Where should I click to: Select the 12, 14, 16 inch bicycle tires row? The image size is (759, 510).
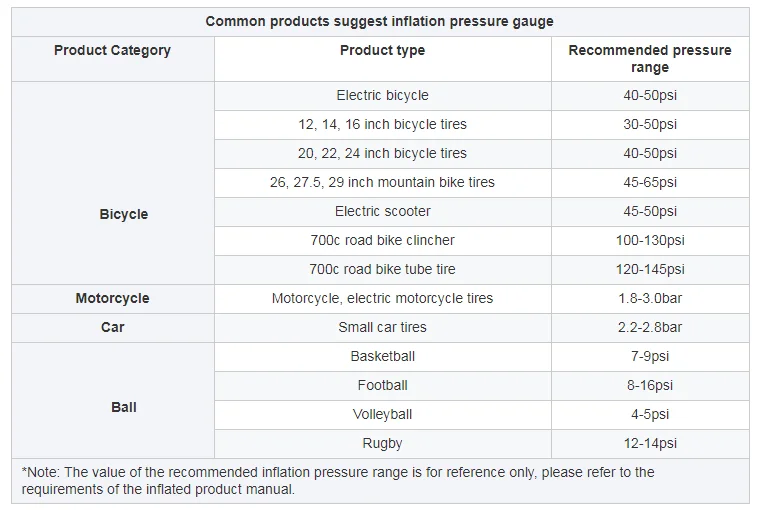(x=382, y=124)
